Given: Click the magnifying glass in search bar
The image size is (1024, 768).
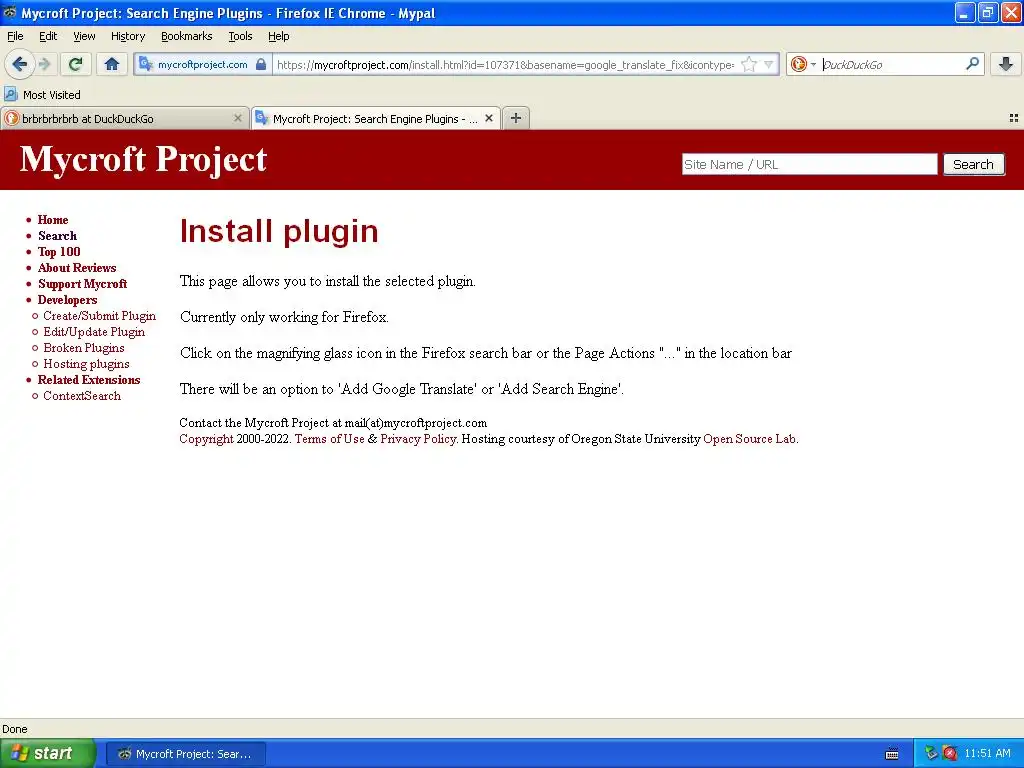Looking at the screenshot, I should [x=972, y=64].
